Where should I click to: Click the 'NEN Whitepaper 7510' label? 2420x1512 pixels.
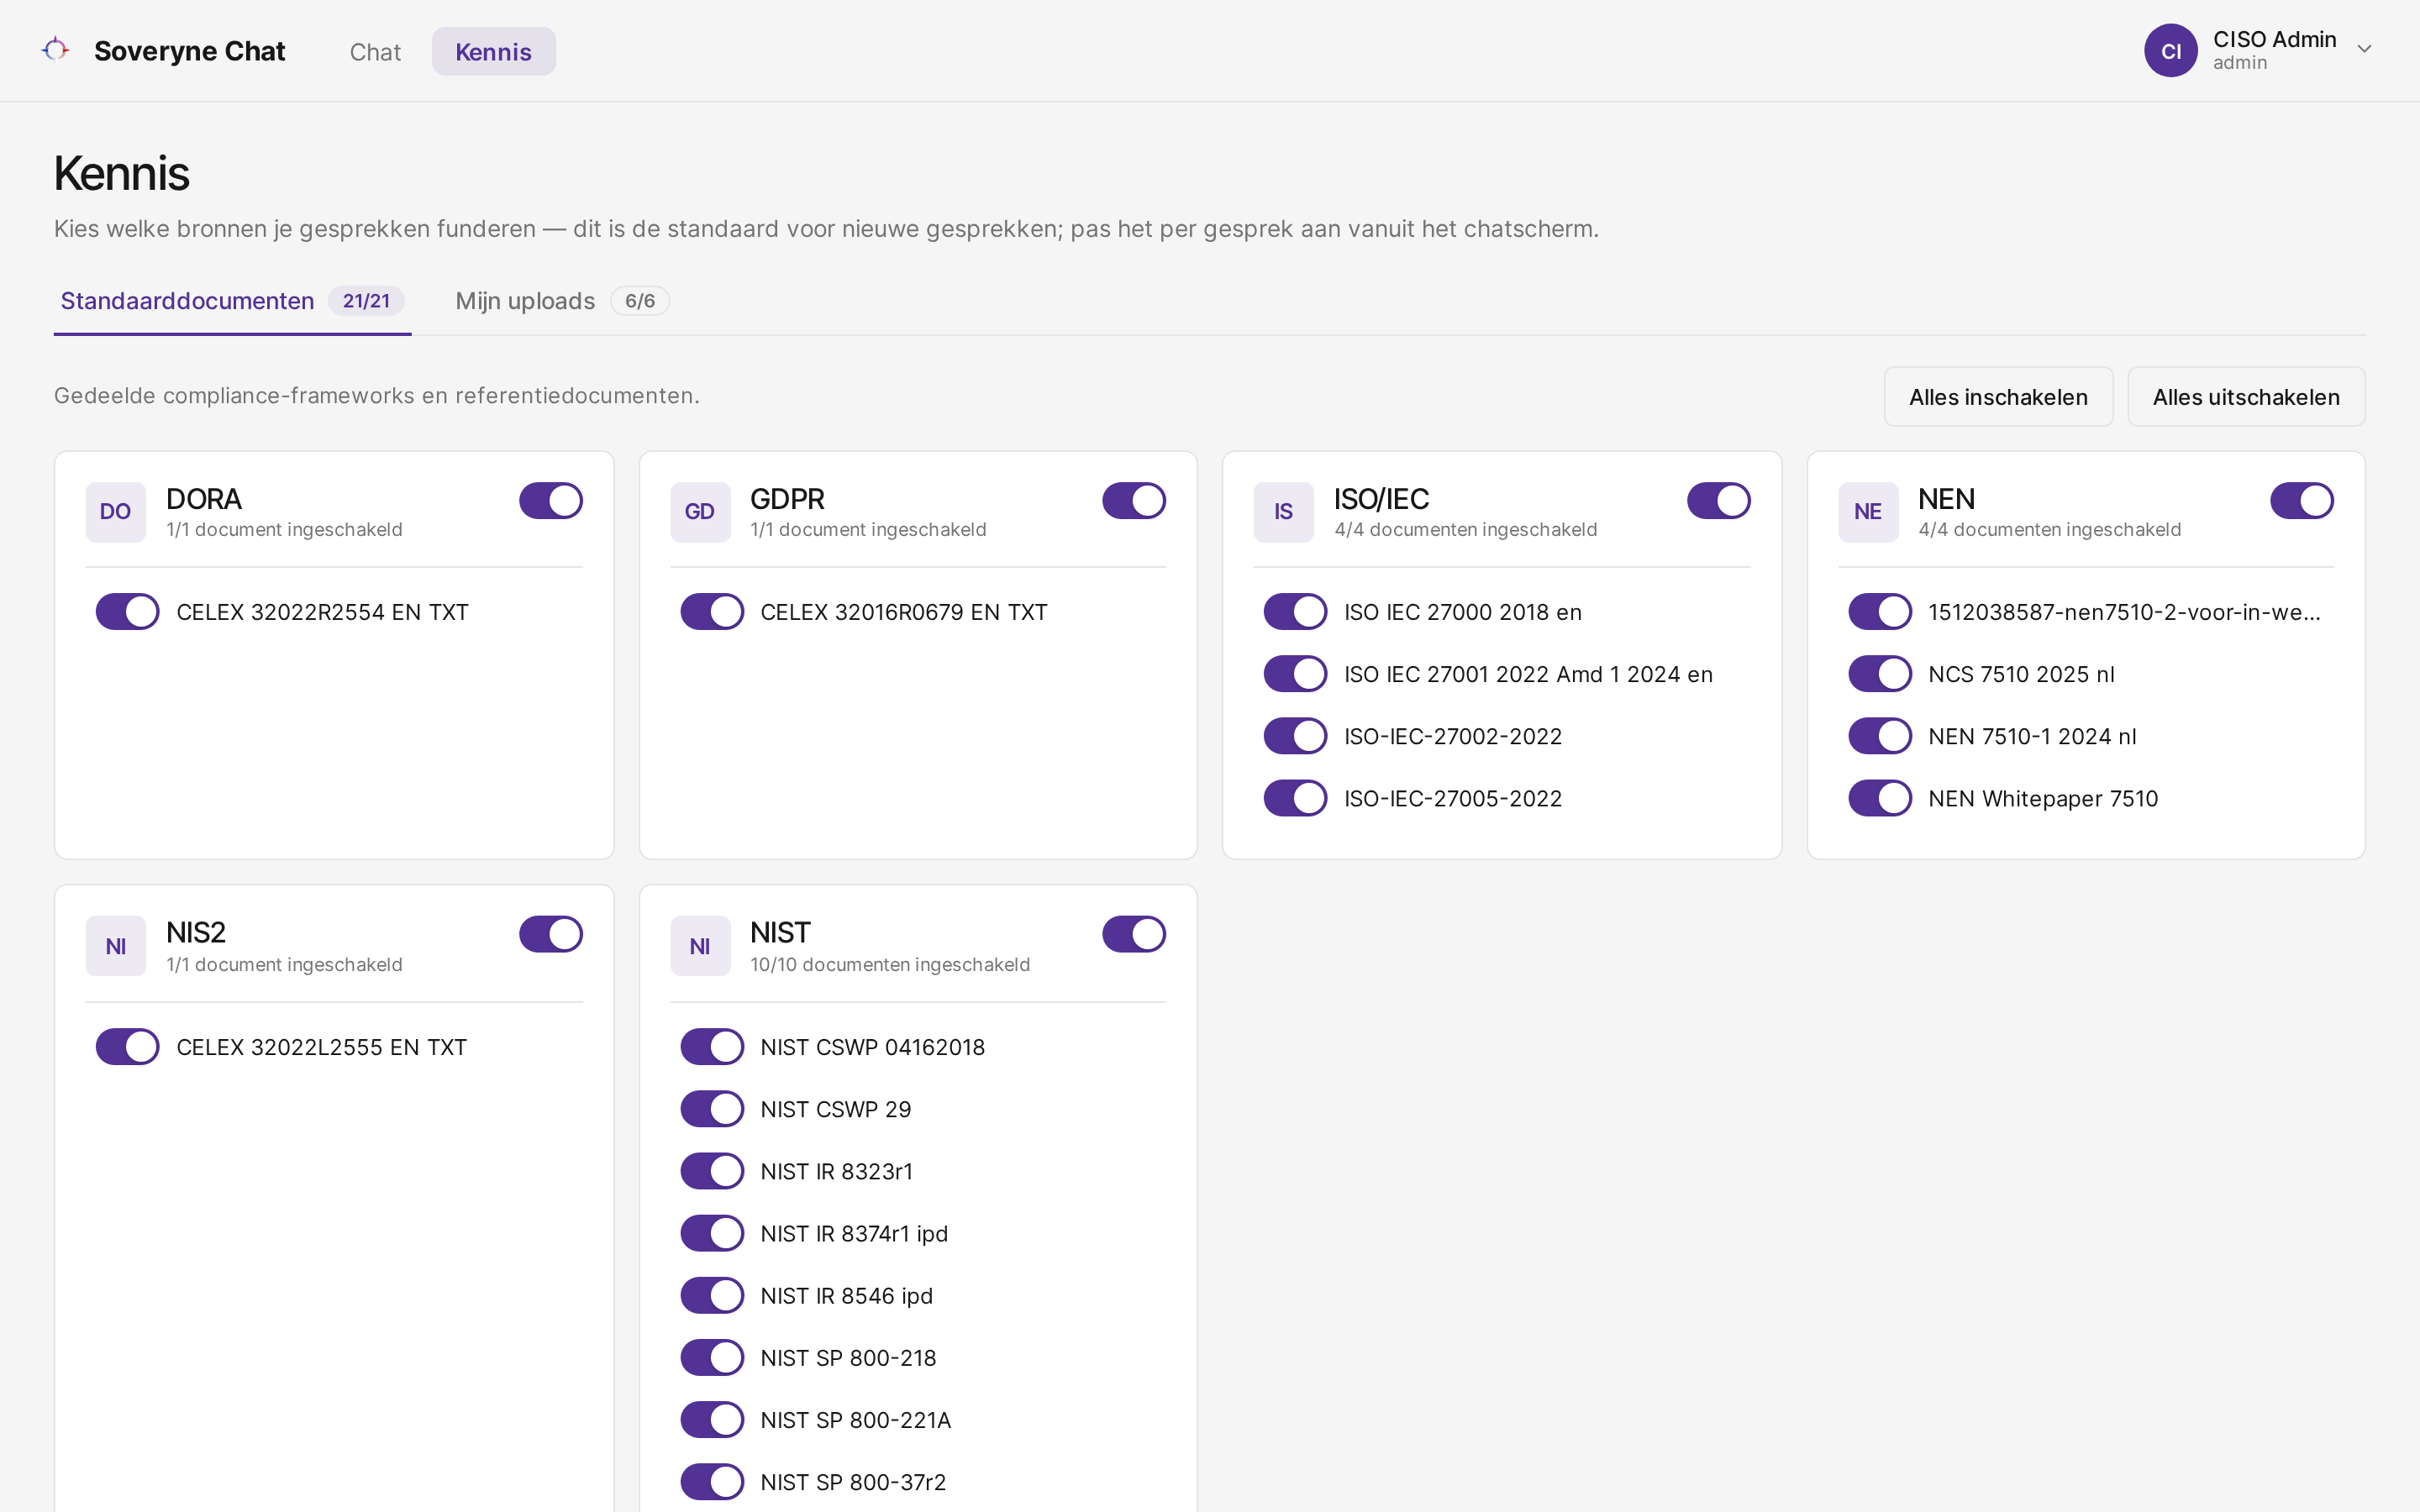click(x=2043, y=798)
